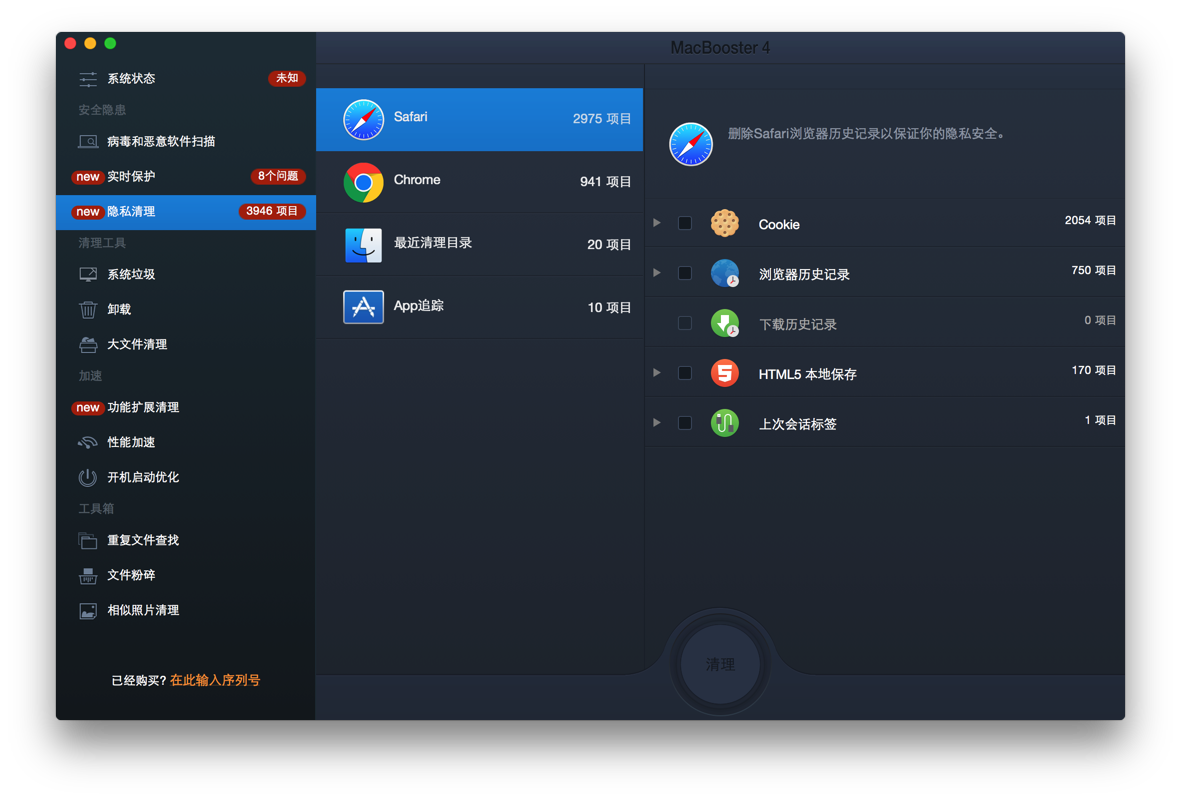1181x800 pixels.
Task: Click the 相似照片清理 photo icon
Action: [87, 610]
